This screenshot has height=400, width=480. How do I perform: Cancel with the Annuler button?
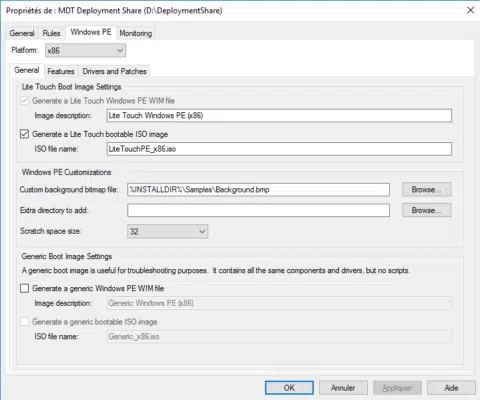(x=343, y=388)
